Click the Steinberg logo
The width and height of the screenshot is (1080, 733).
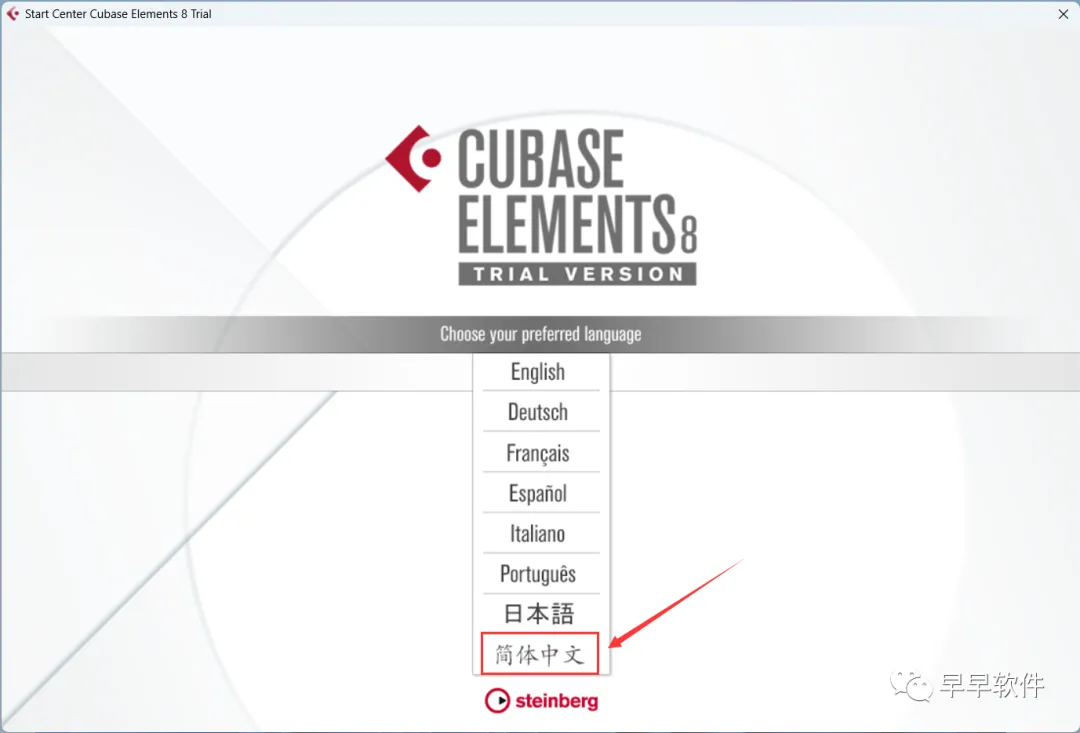[541, 701]
